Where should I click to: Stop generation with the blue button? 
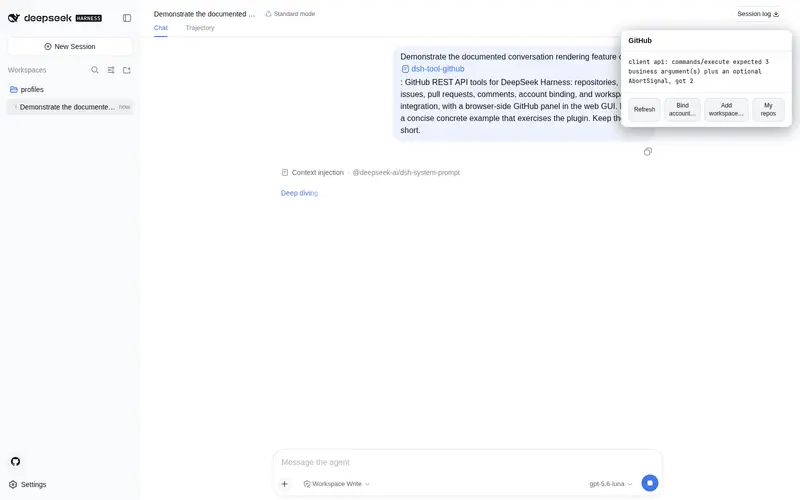pyautogui.click(x=649, y=483)
